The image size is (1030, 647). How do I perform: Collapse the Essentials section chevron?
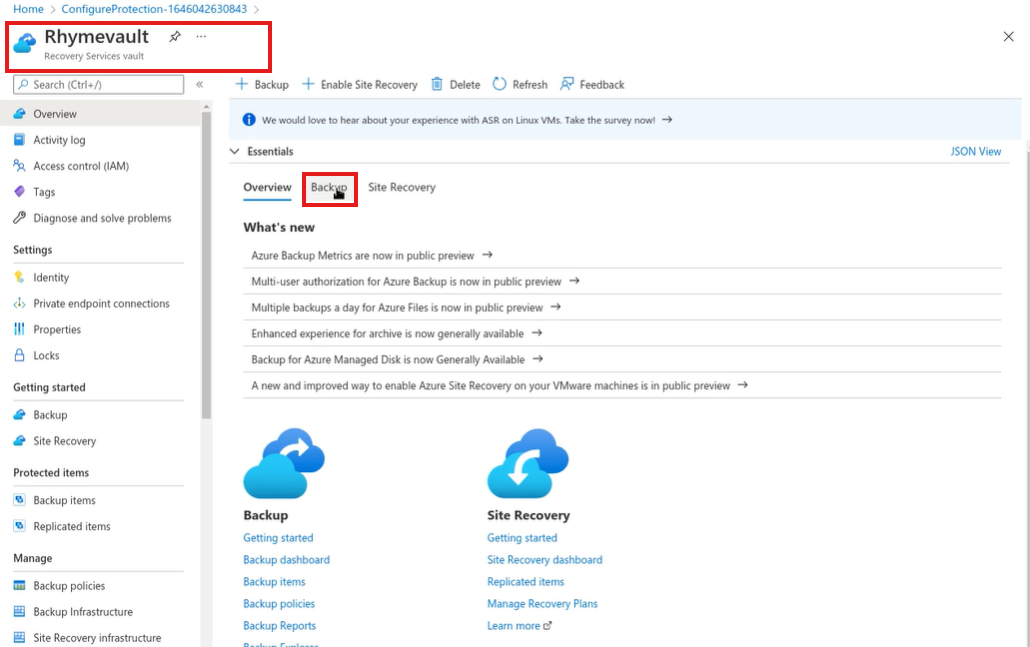point(235,151)
